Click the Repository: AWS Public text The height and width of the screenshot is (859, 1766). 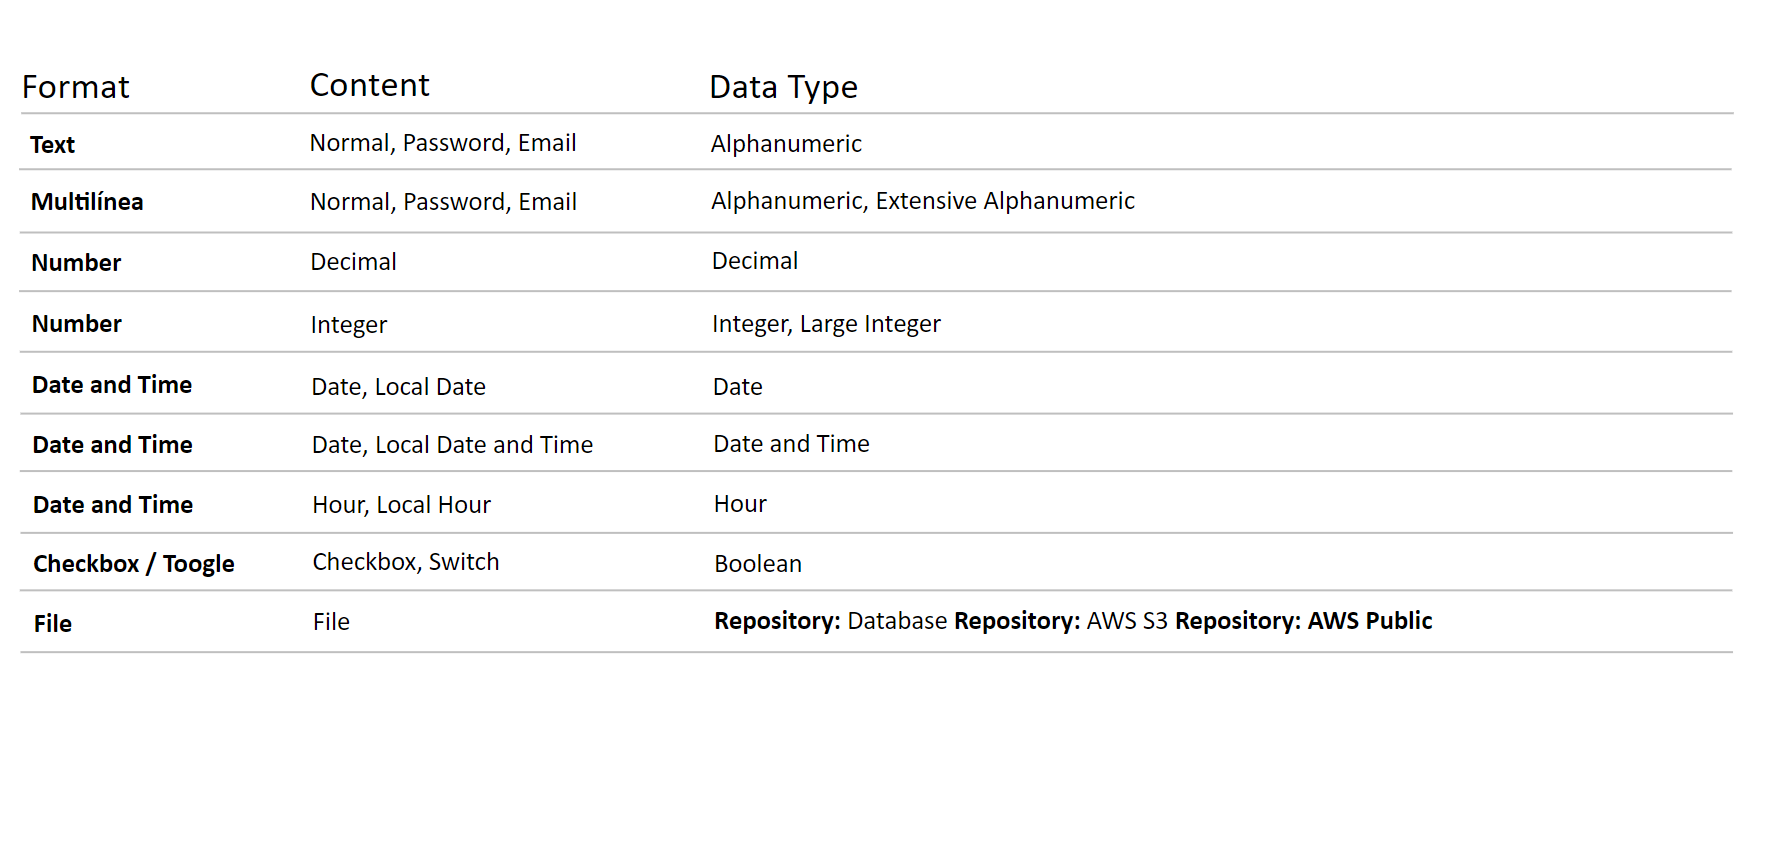point(1303,621)
